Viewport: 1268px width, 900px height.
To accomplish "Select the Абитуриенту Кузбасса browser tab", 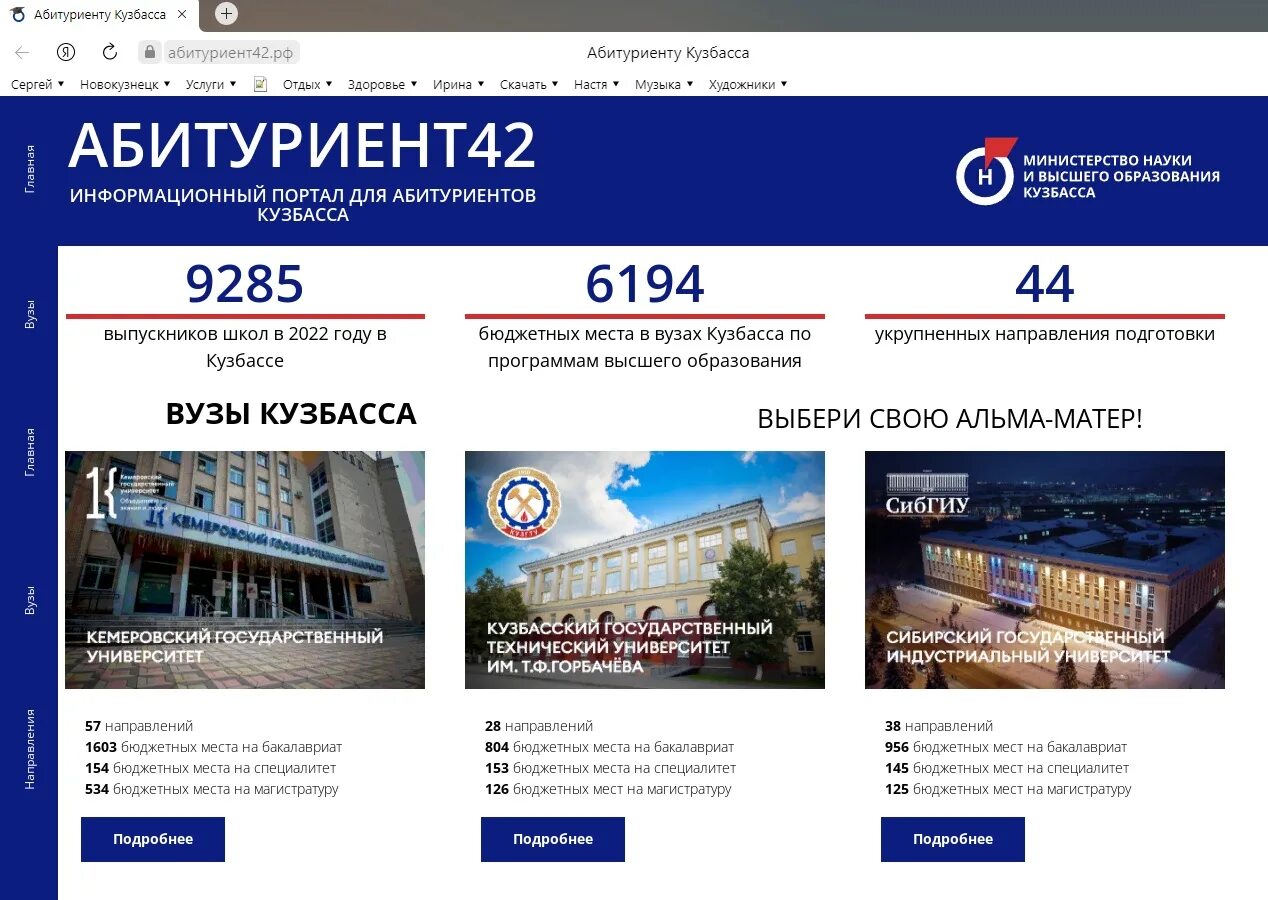I will click(x=99, y=15).
